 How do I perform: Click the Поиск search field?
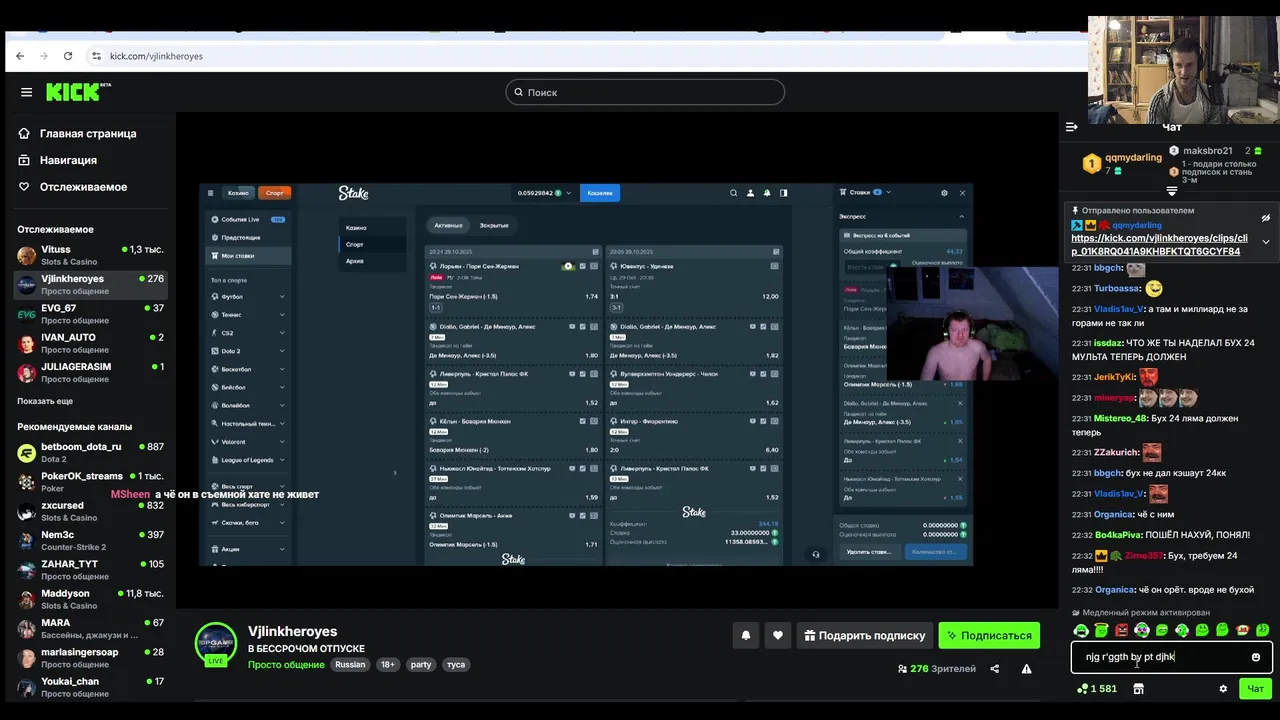645,92
